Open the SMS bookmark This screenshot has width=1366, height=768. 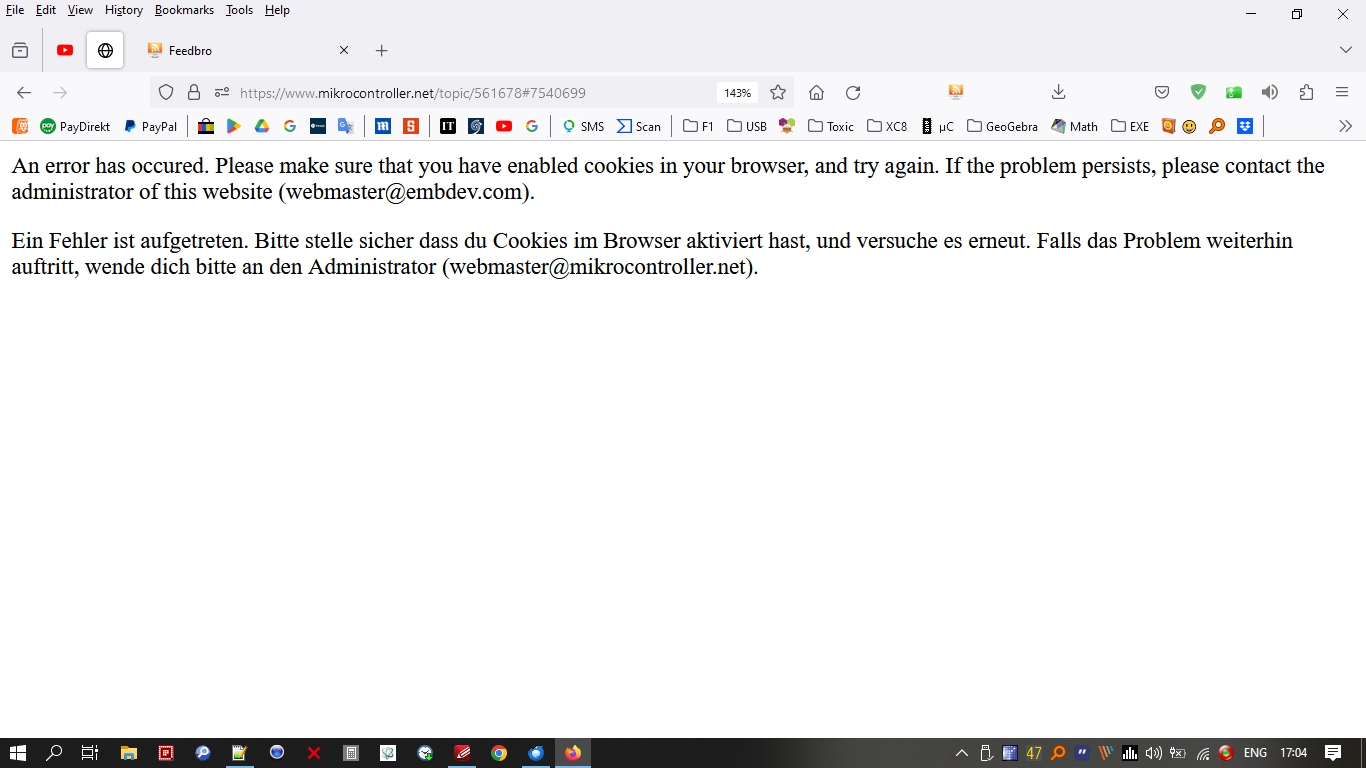click(583, 126)
